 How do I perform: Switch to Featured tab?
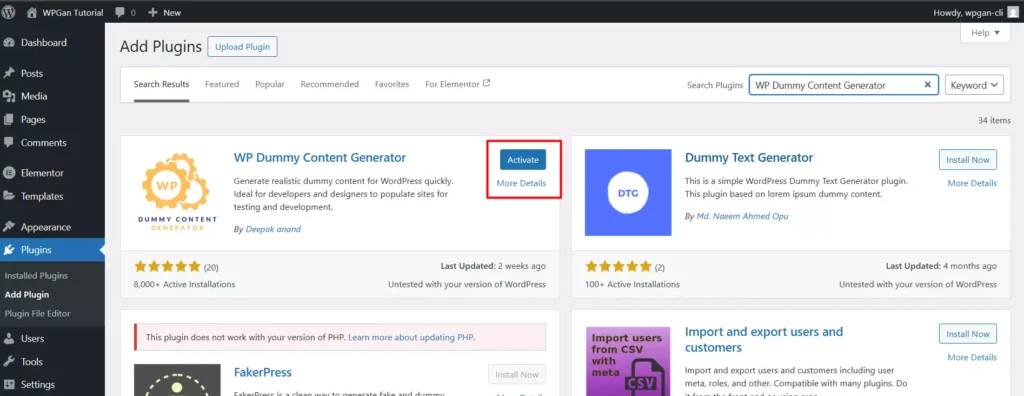point(222,84)
